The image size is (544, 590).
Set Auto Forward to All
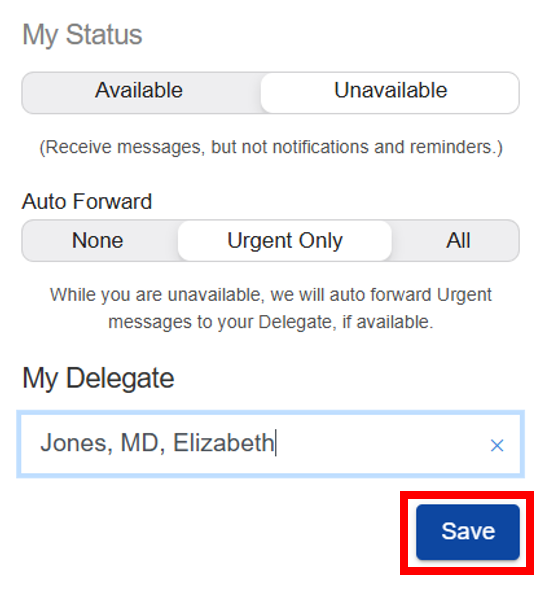point(458,240)
